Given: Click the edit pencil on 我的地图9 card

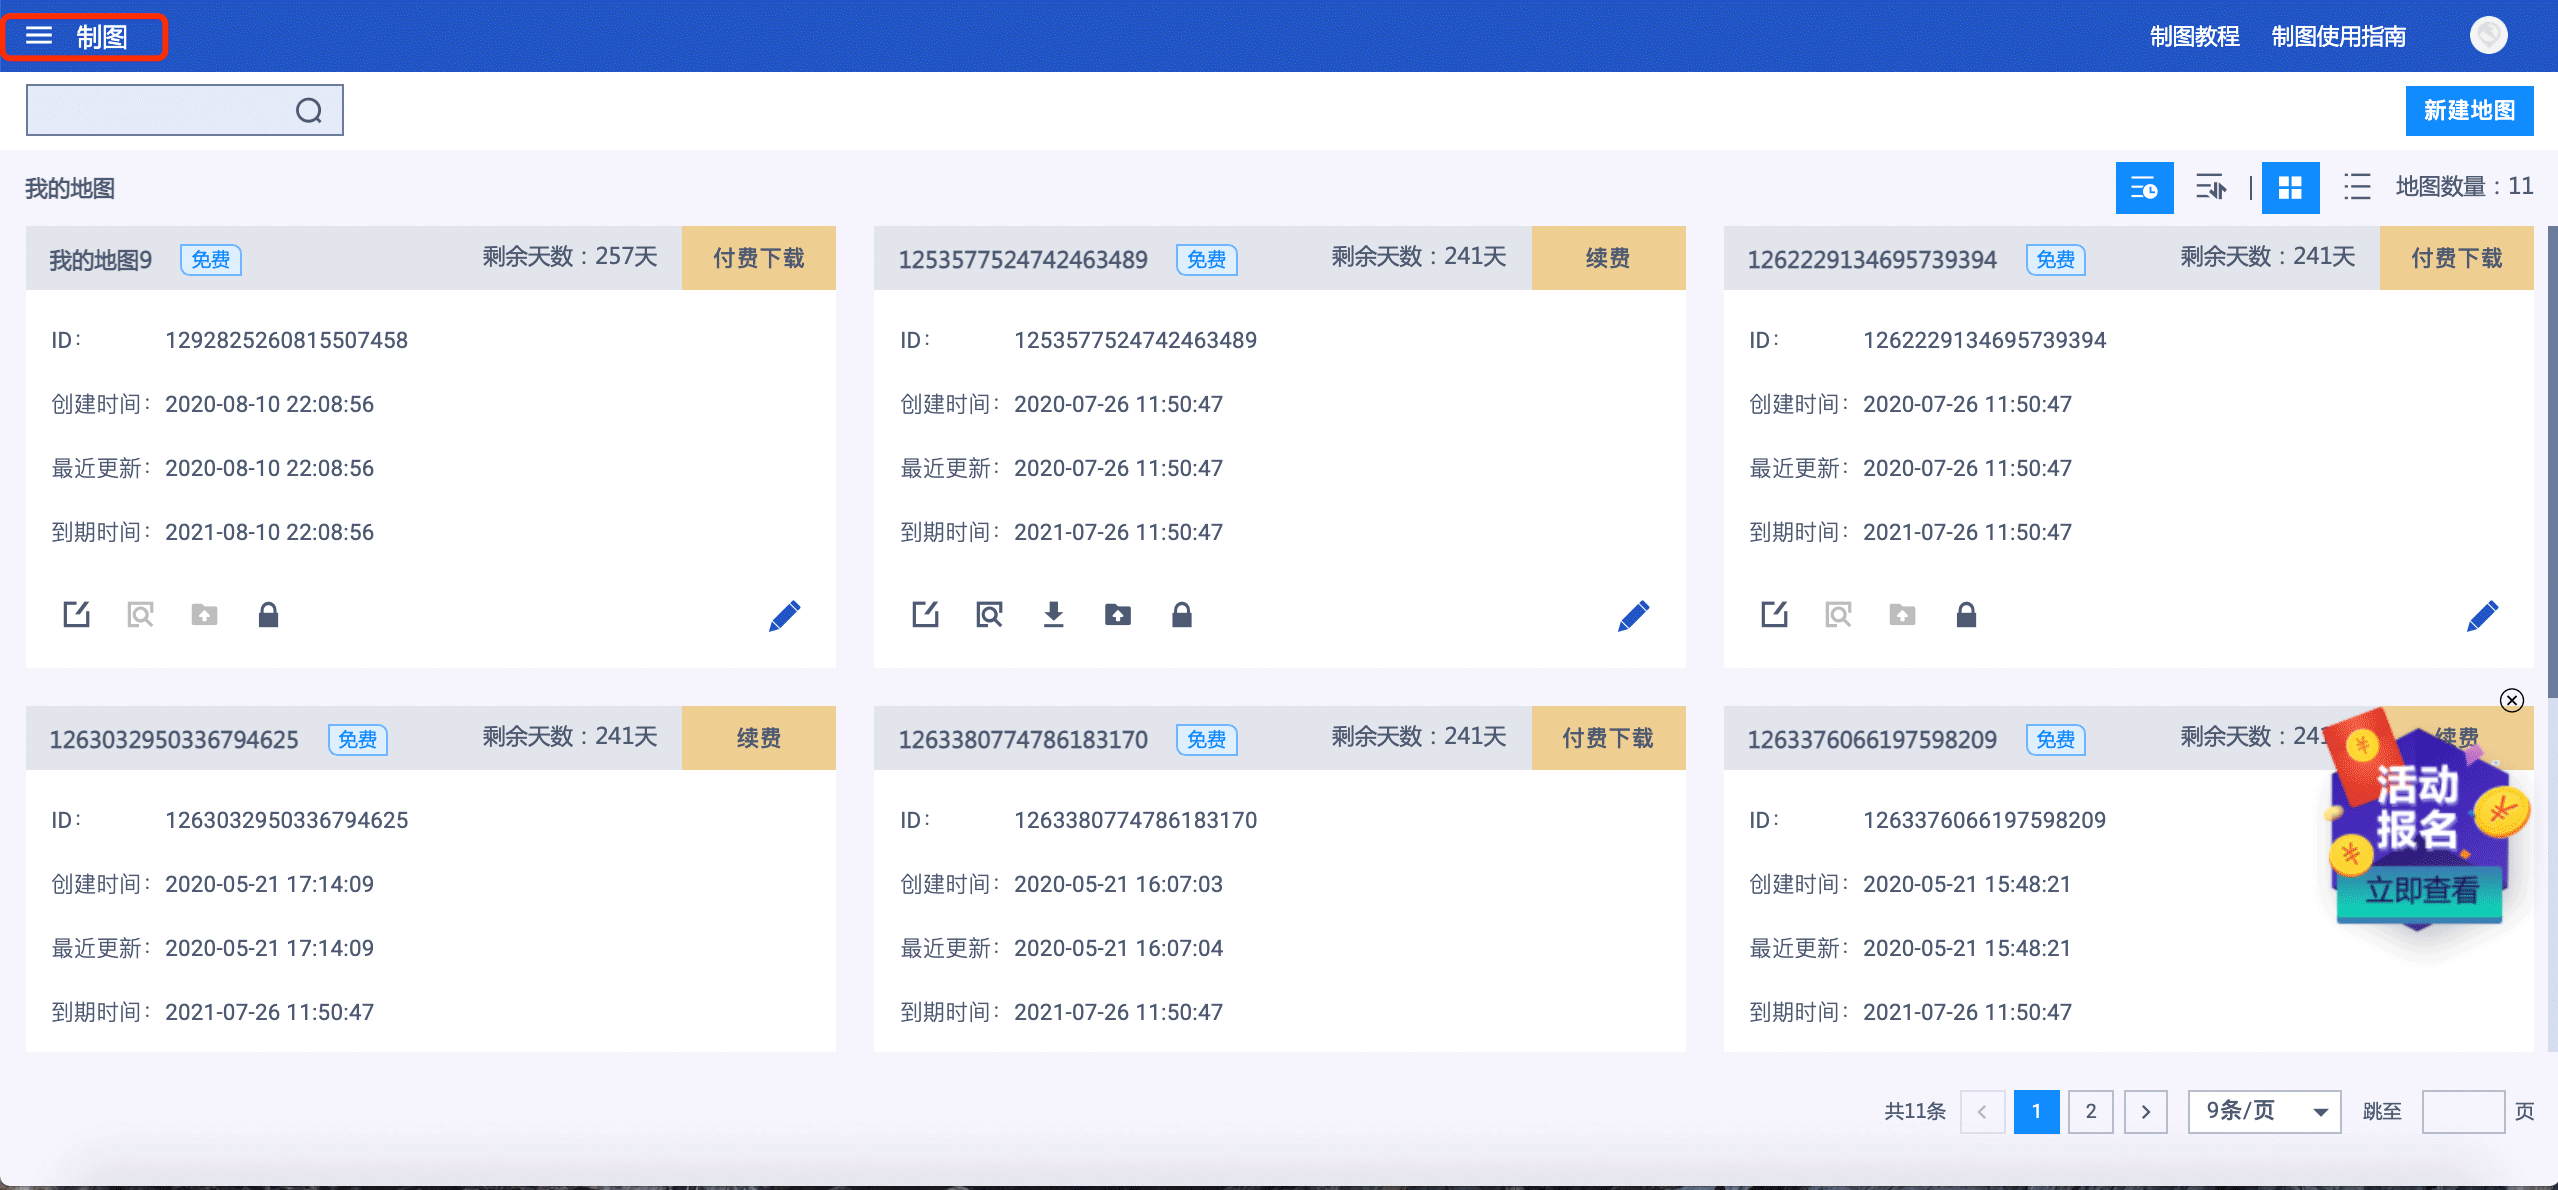Looking at the screenshot, I should click(784, 615).
